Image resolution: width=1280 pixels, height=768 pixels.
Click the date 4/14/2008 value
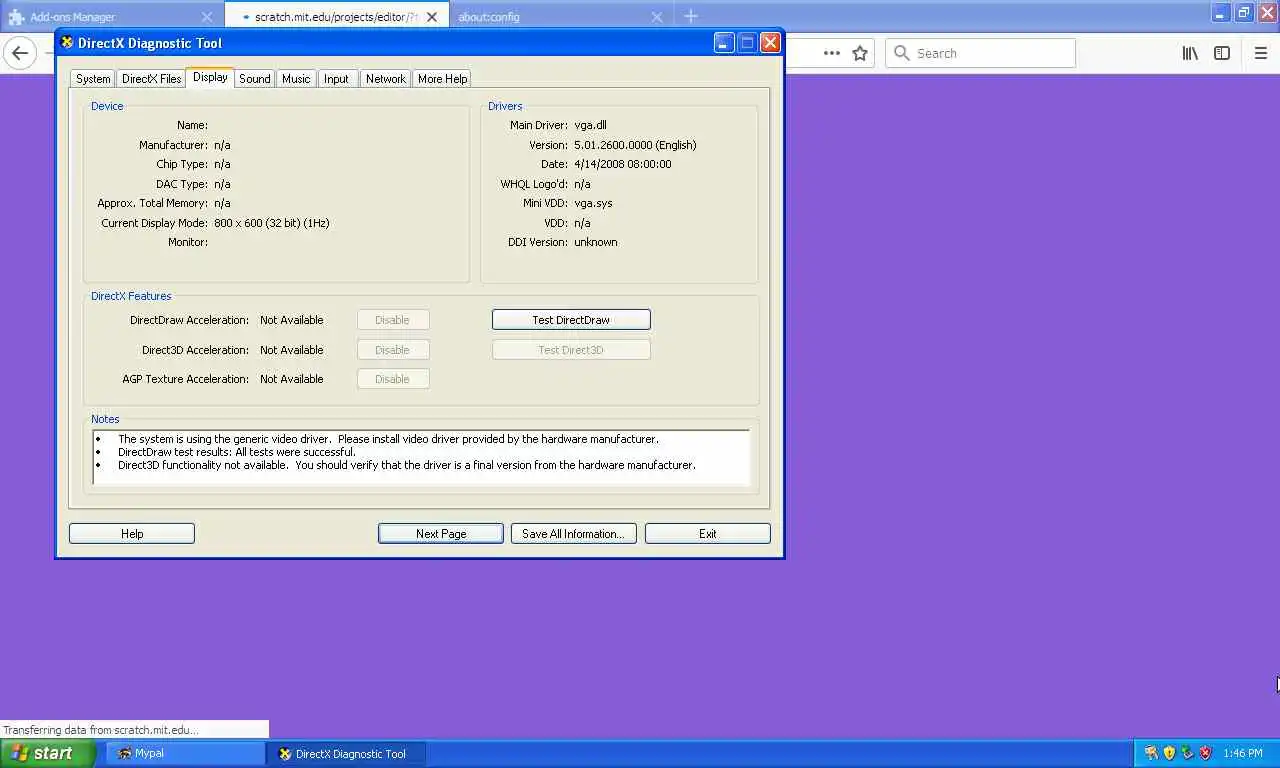pos(622,164)
